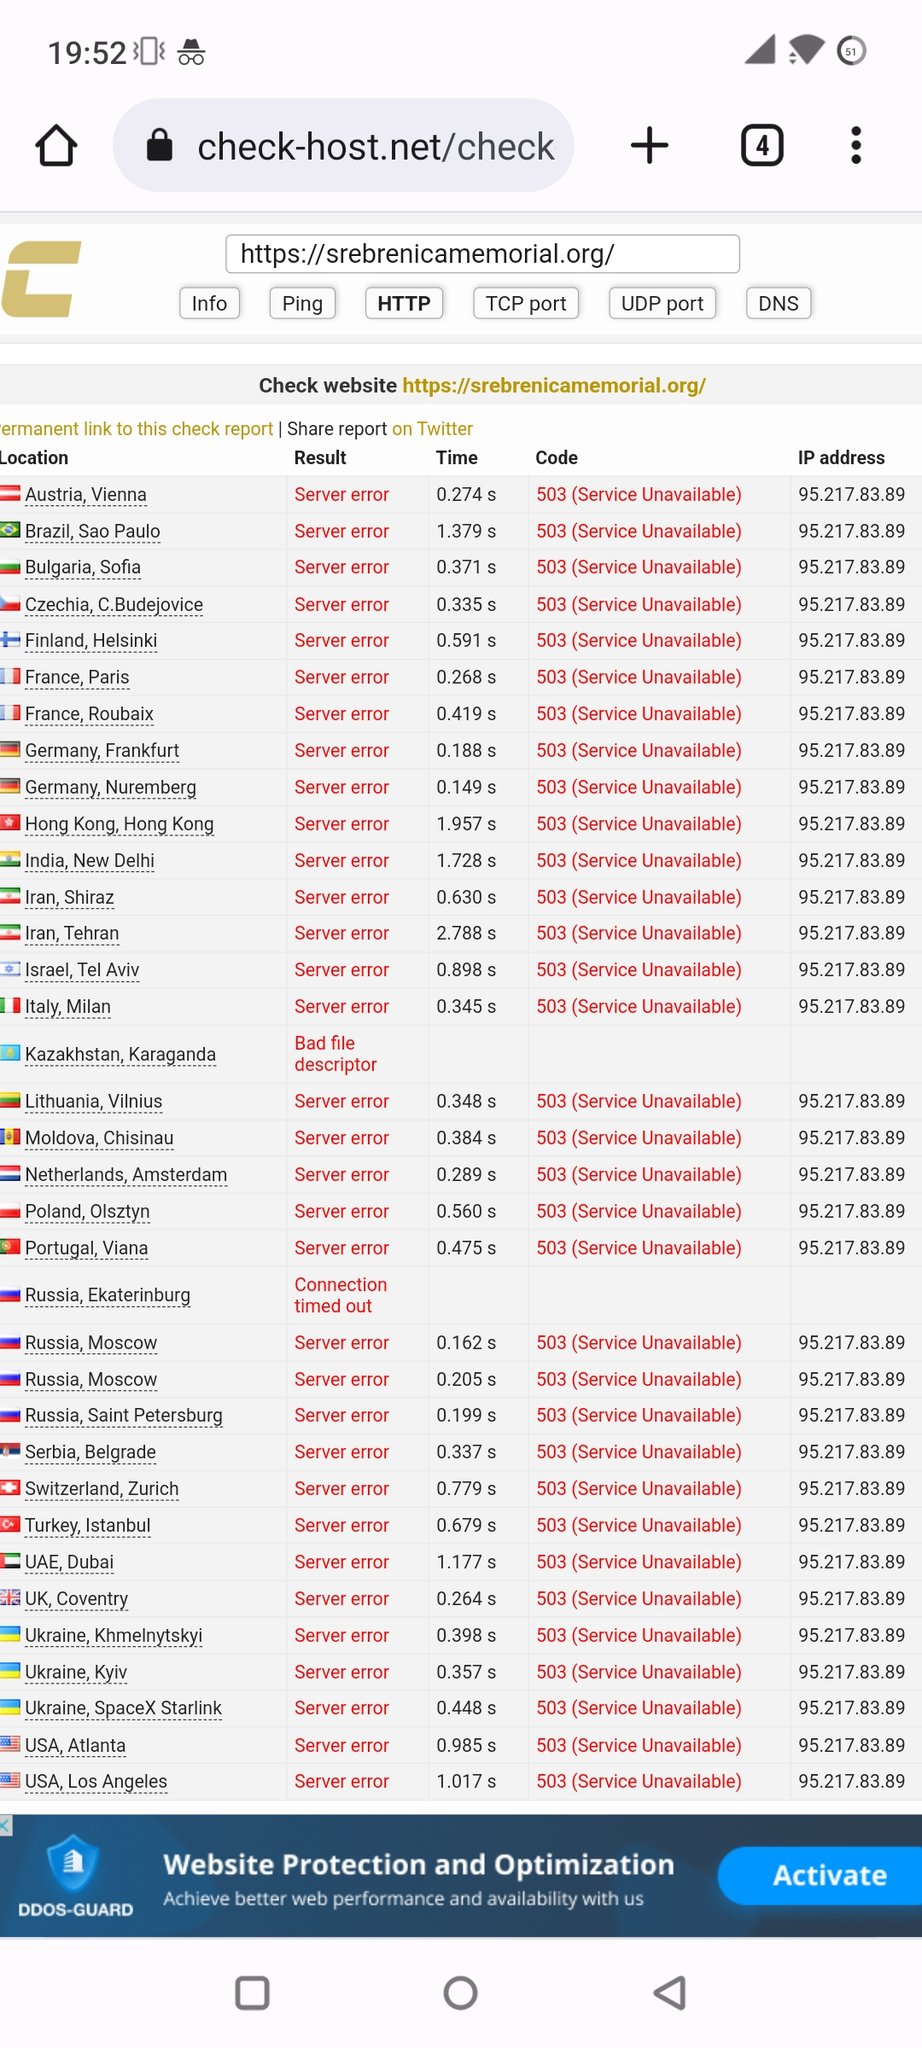Open the Info check tab
The width and height of the screenshot is (922, 2048).
tap(209, 303)
